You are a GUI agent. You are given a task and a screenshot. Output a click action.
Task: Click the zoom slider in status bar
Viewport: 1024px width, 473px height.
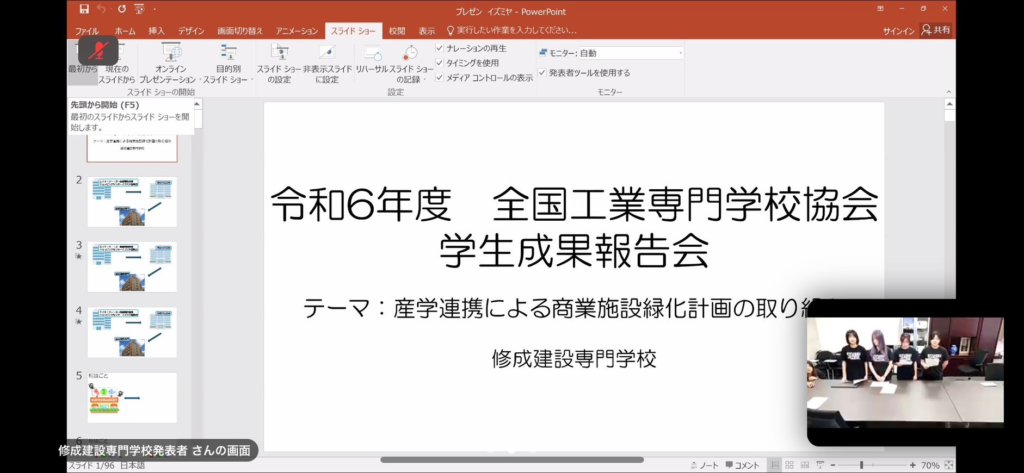click(x=862, y=465)
